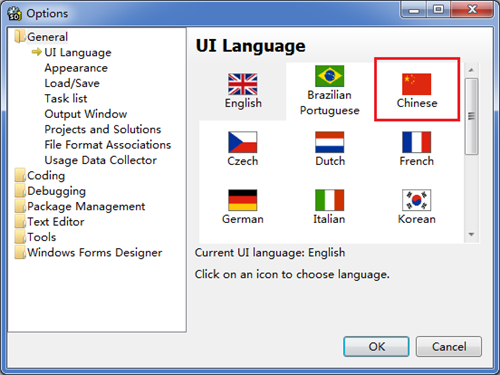
Task: Click the language list scrollbar thumb
Action: 471,116
